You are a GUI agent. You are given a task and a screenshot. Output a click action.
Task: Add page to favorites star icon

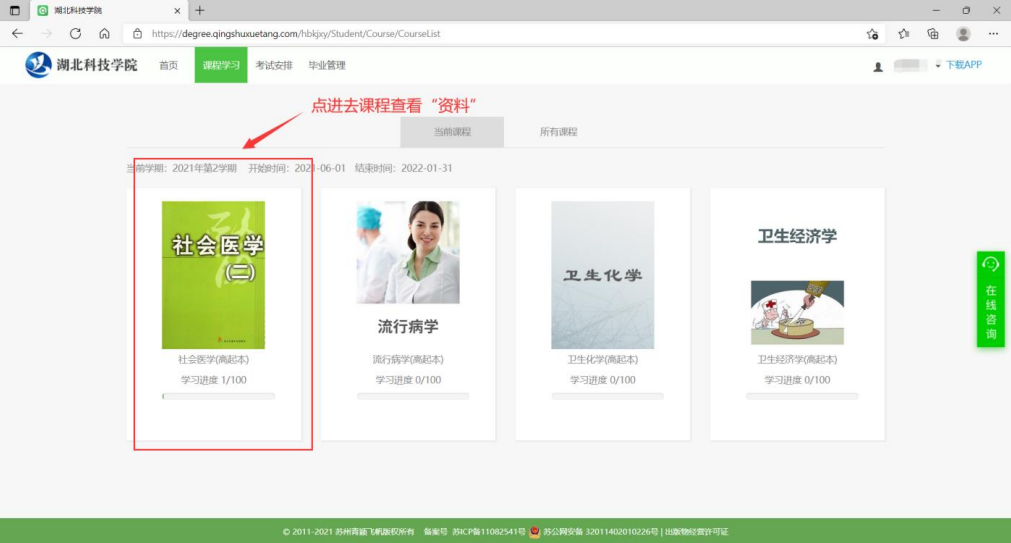[872, 34]
